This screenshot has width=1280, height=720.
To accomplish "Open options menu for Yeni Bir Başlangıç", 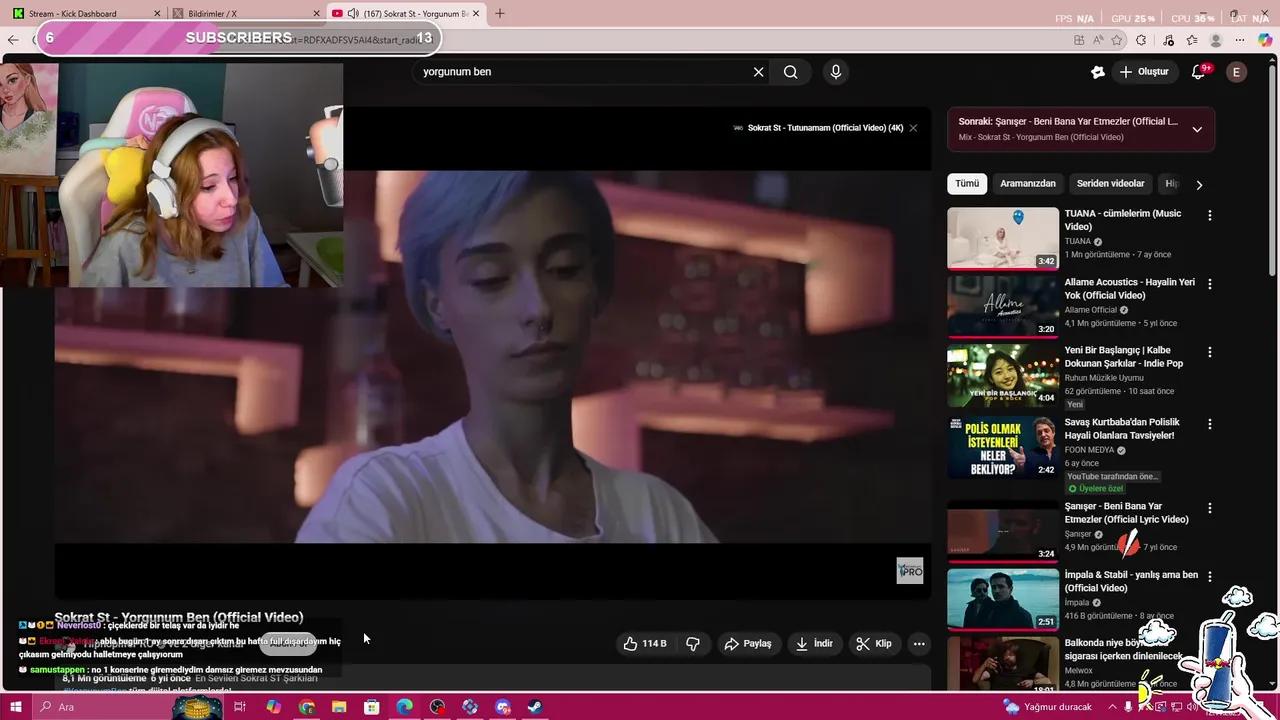I will point(1210,352).
